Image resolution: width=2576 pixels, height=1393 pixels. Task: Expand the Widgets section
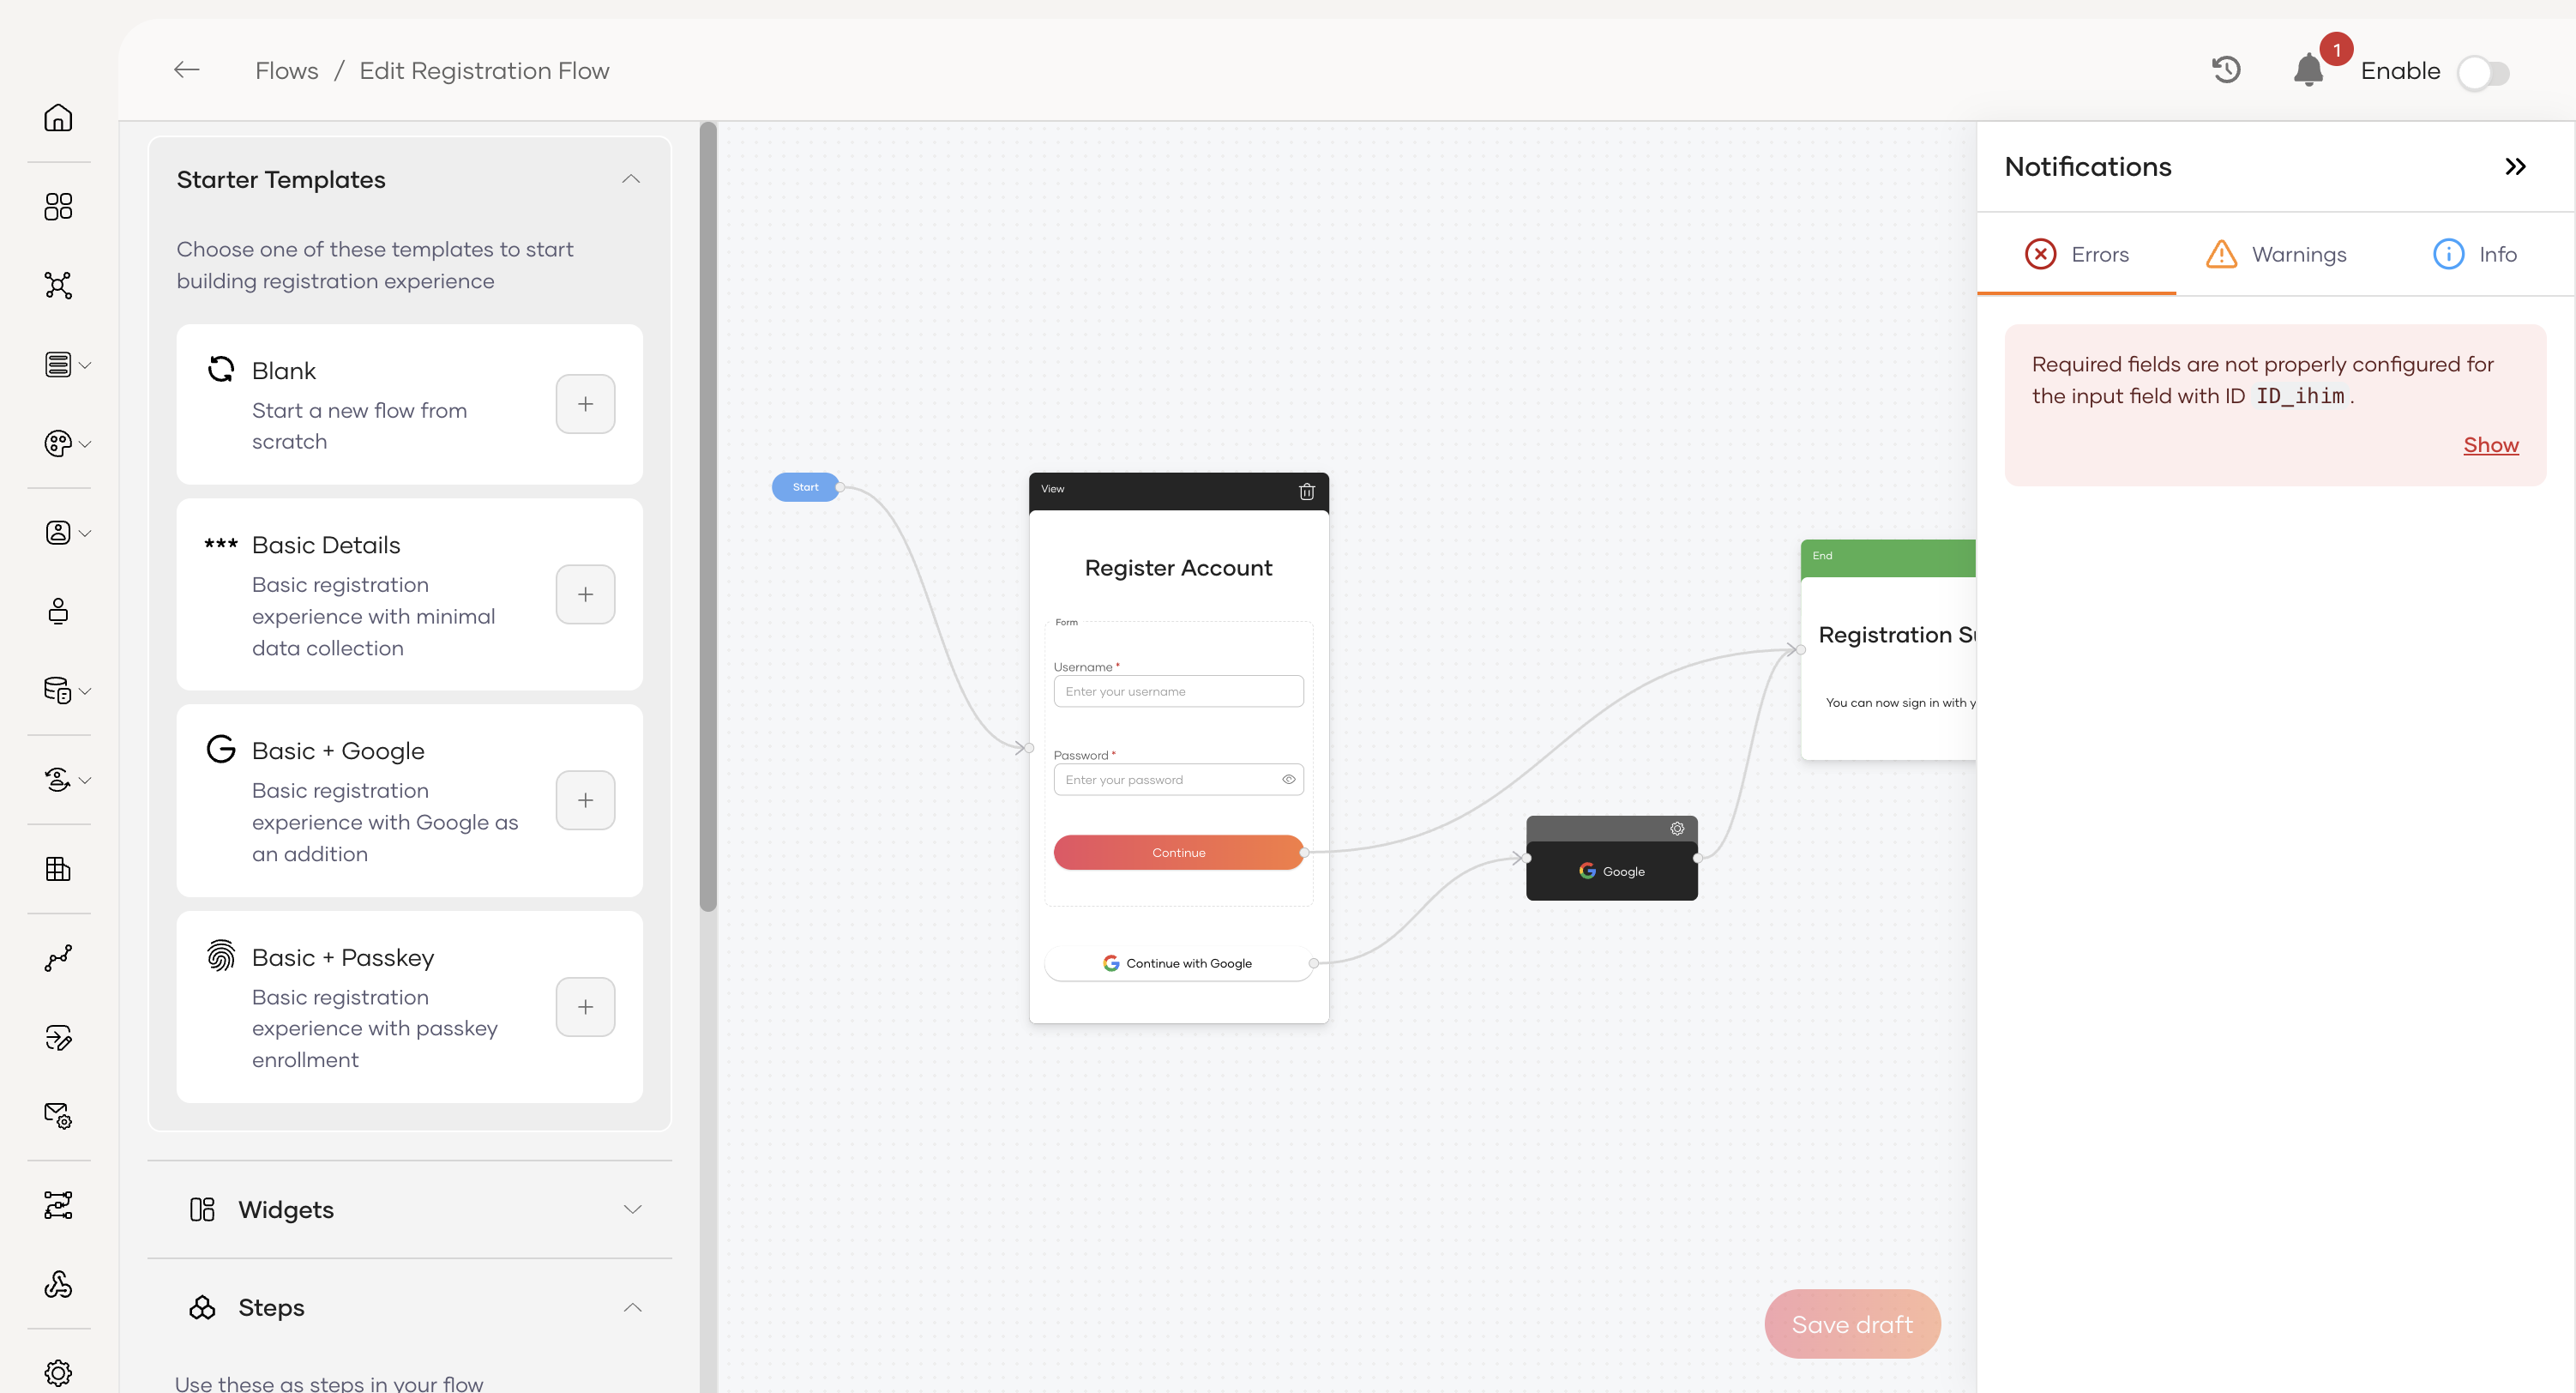click(x=632, y=1209)
